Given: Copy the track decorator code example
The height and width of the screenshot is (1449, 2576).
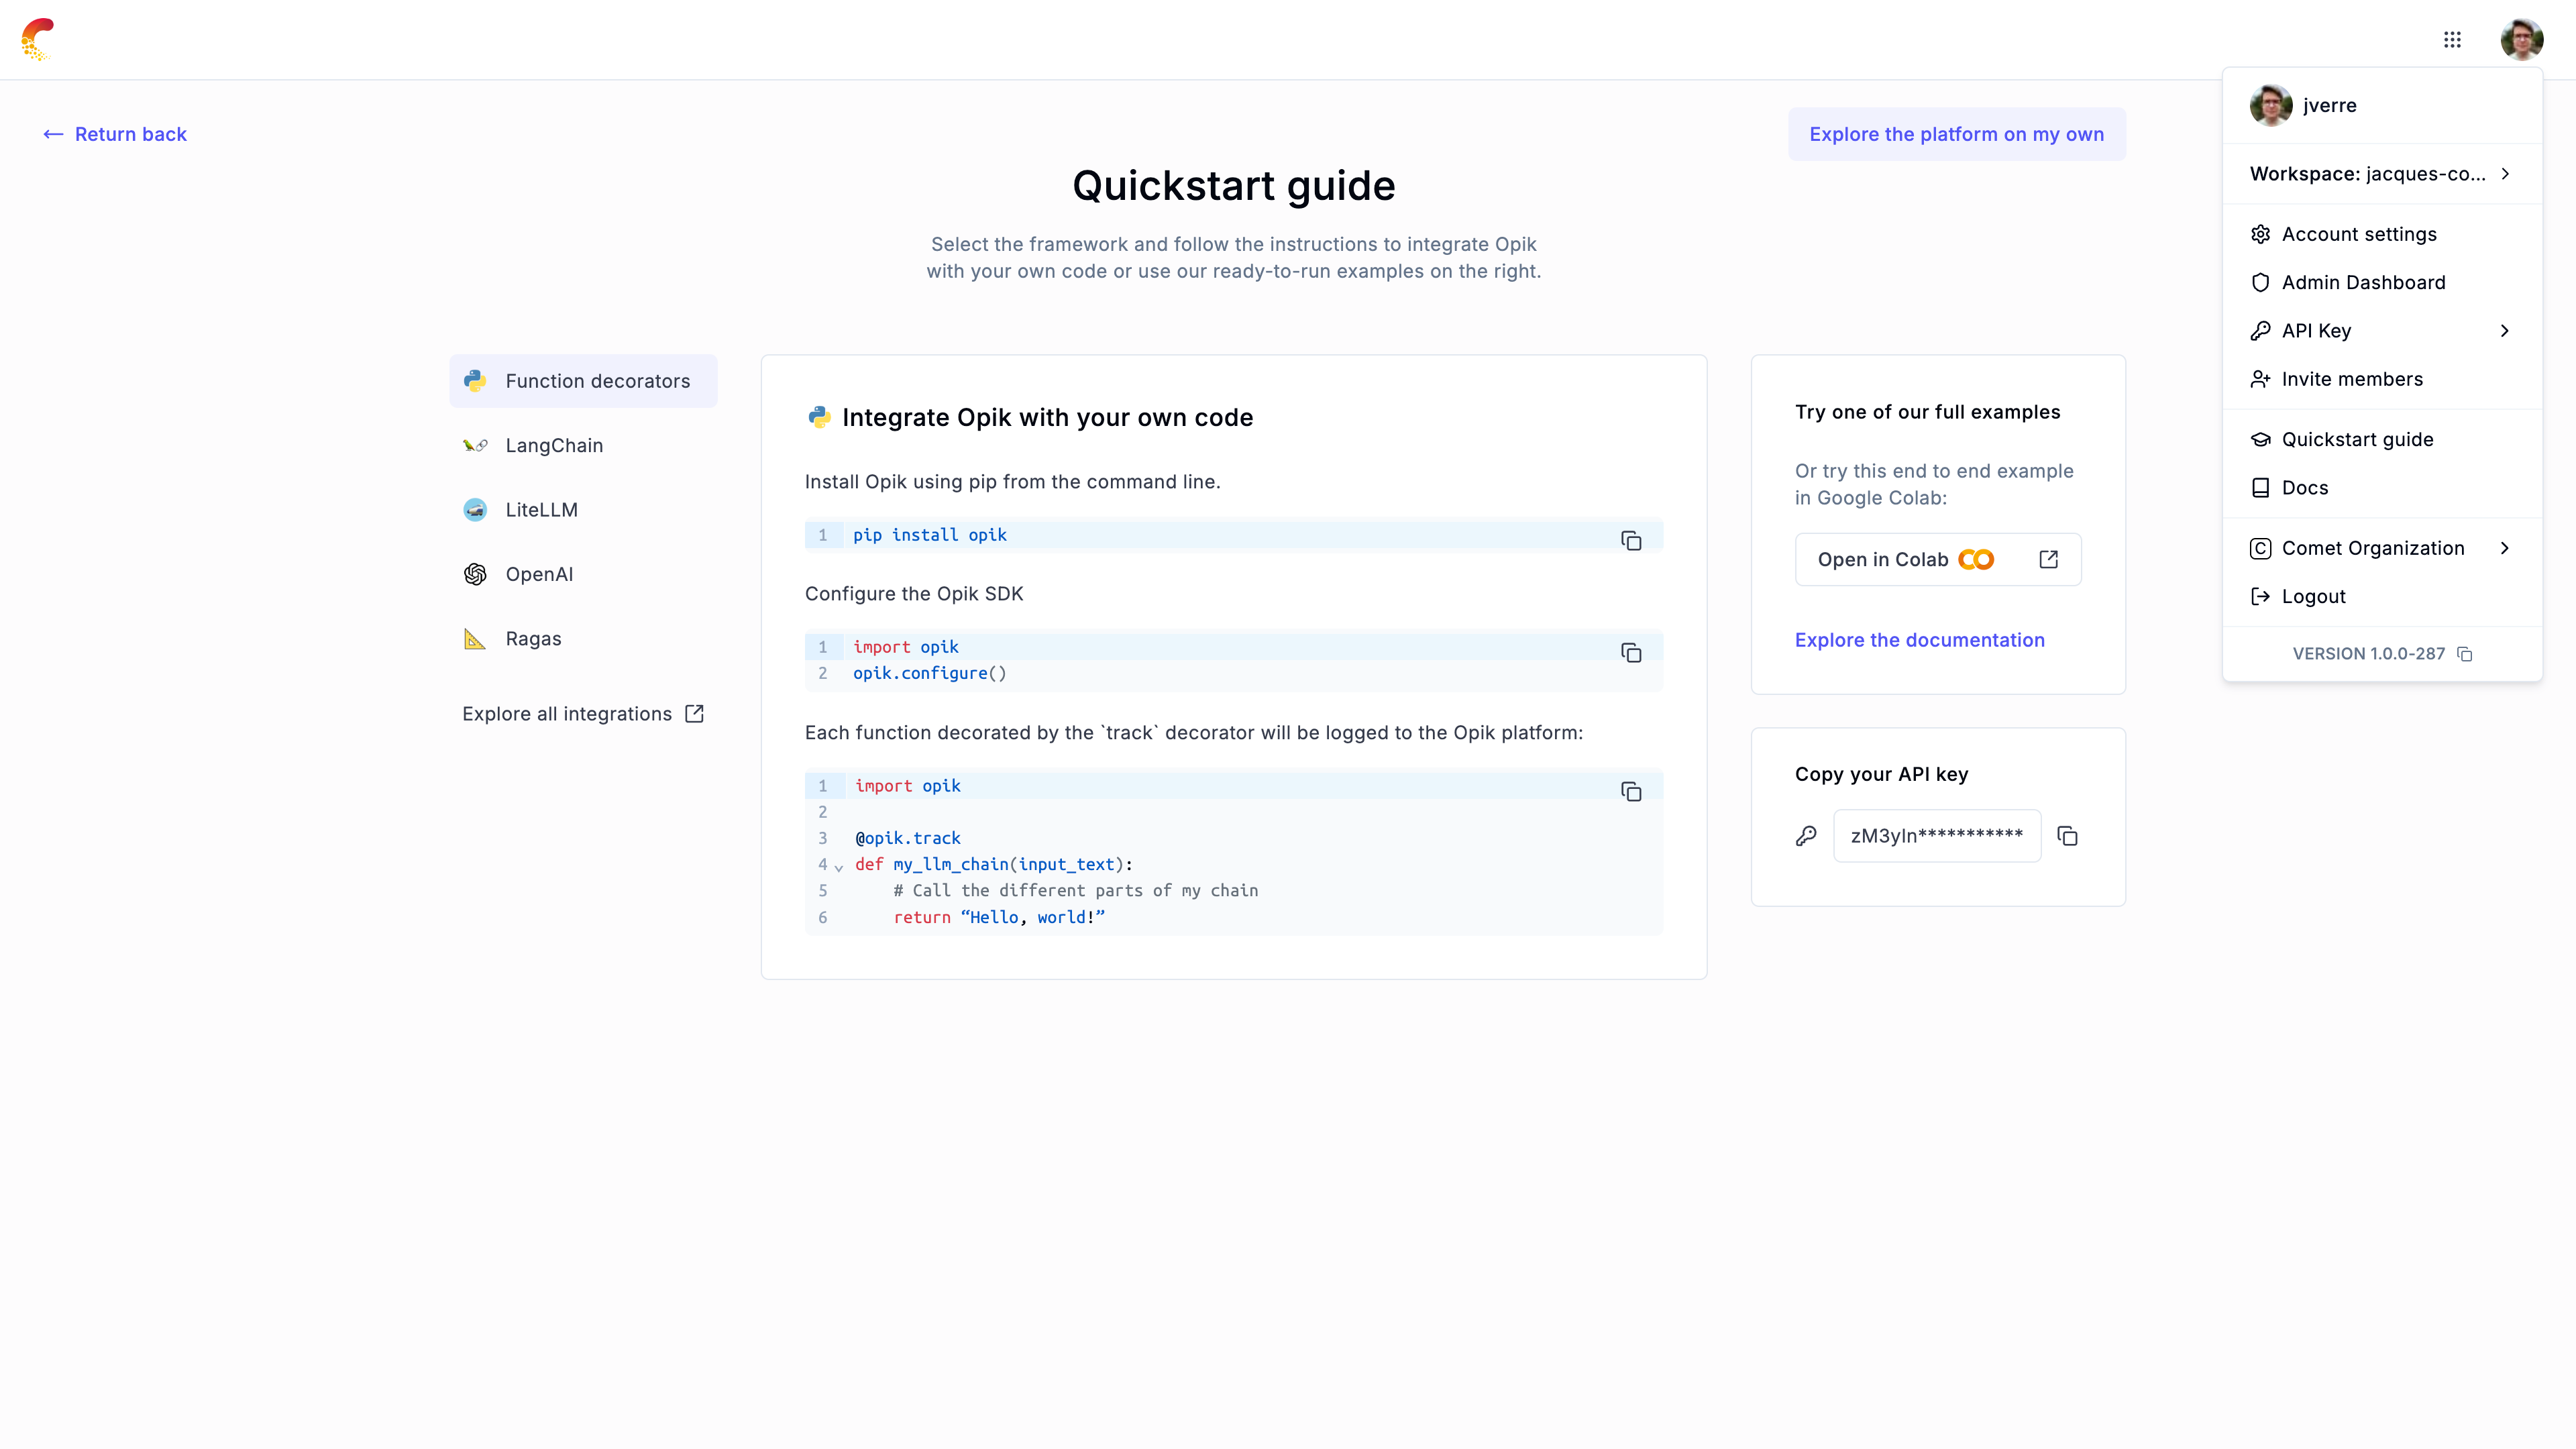Looking at the screenshot, I should 1631,792.
